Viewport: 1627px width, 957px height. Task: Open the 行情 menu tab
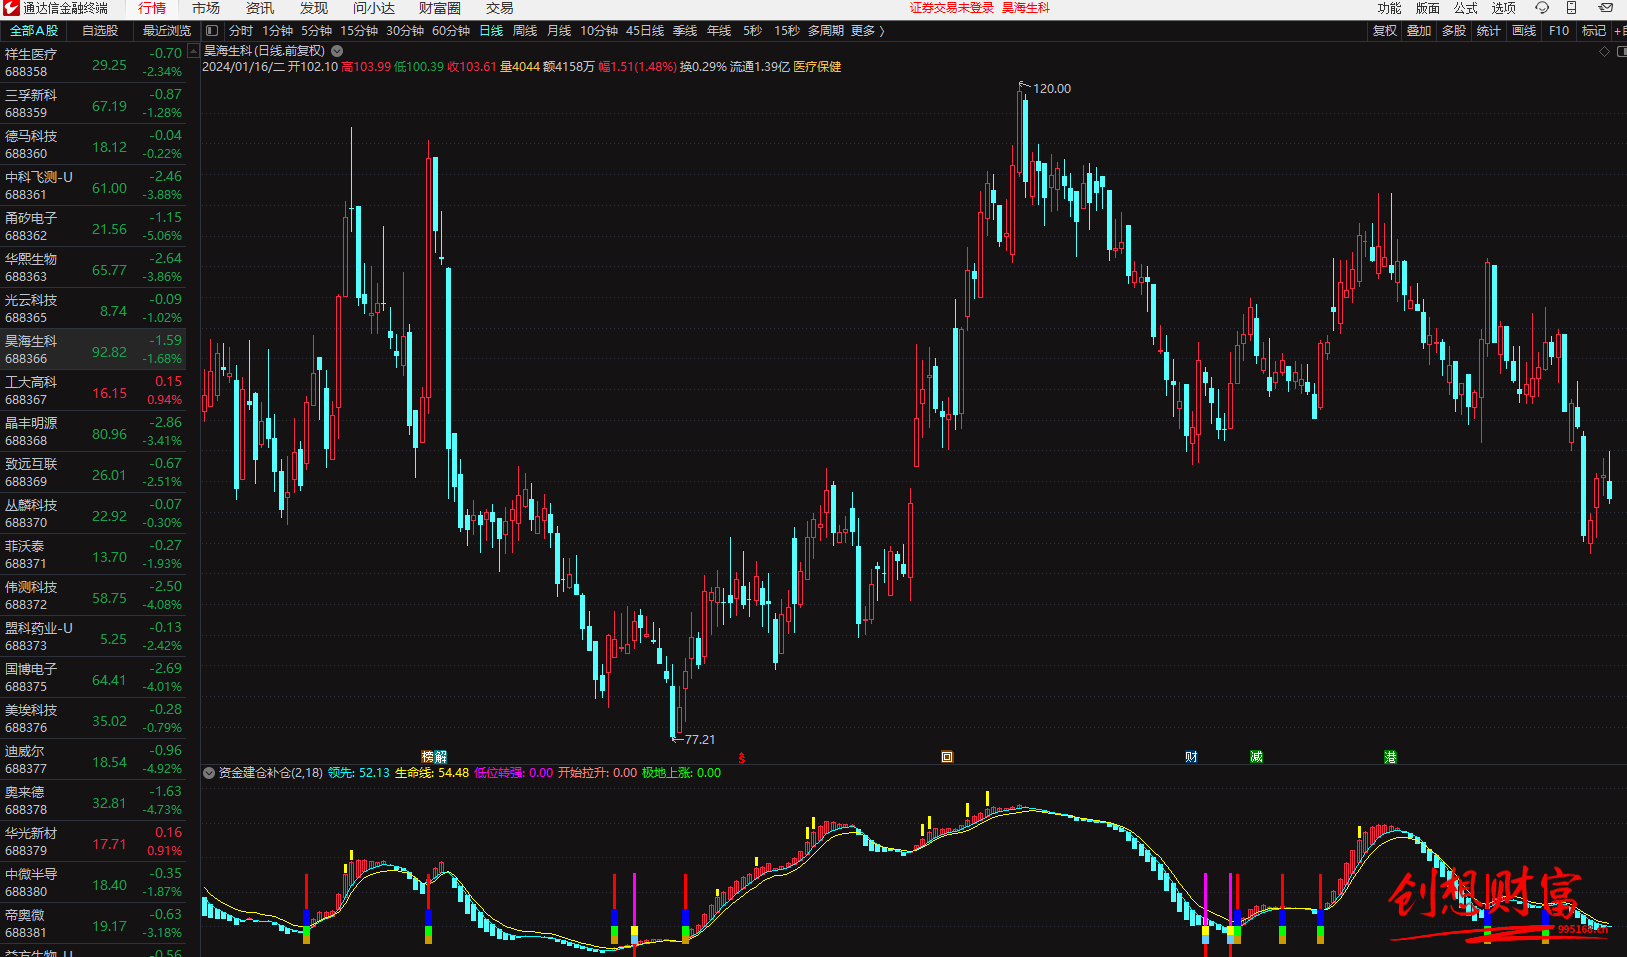[x=152, y=8]
